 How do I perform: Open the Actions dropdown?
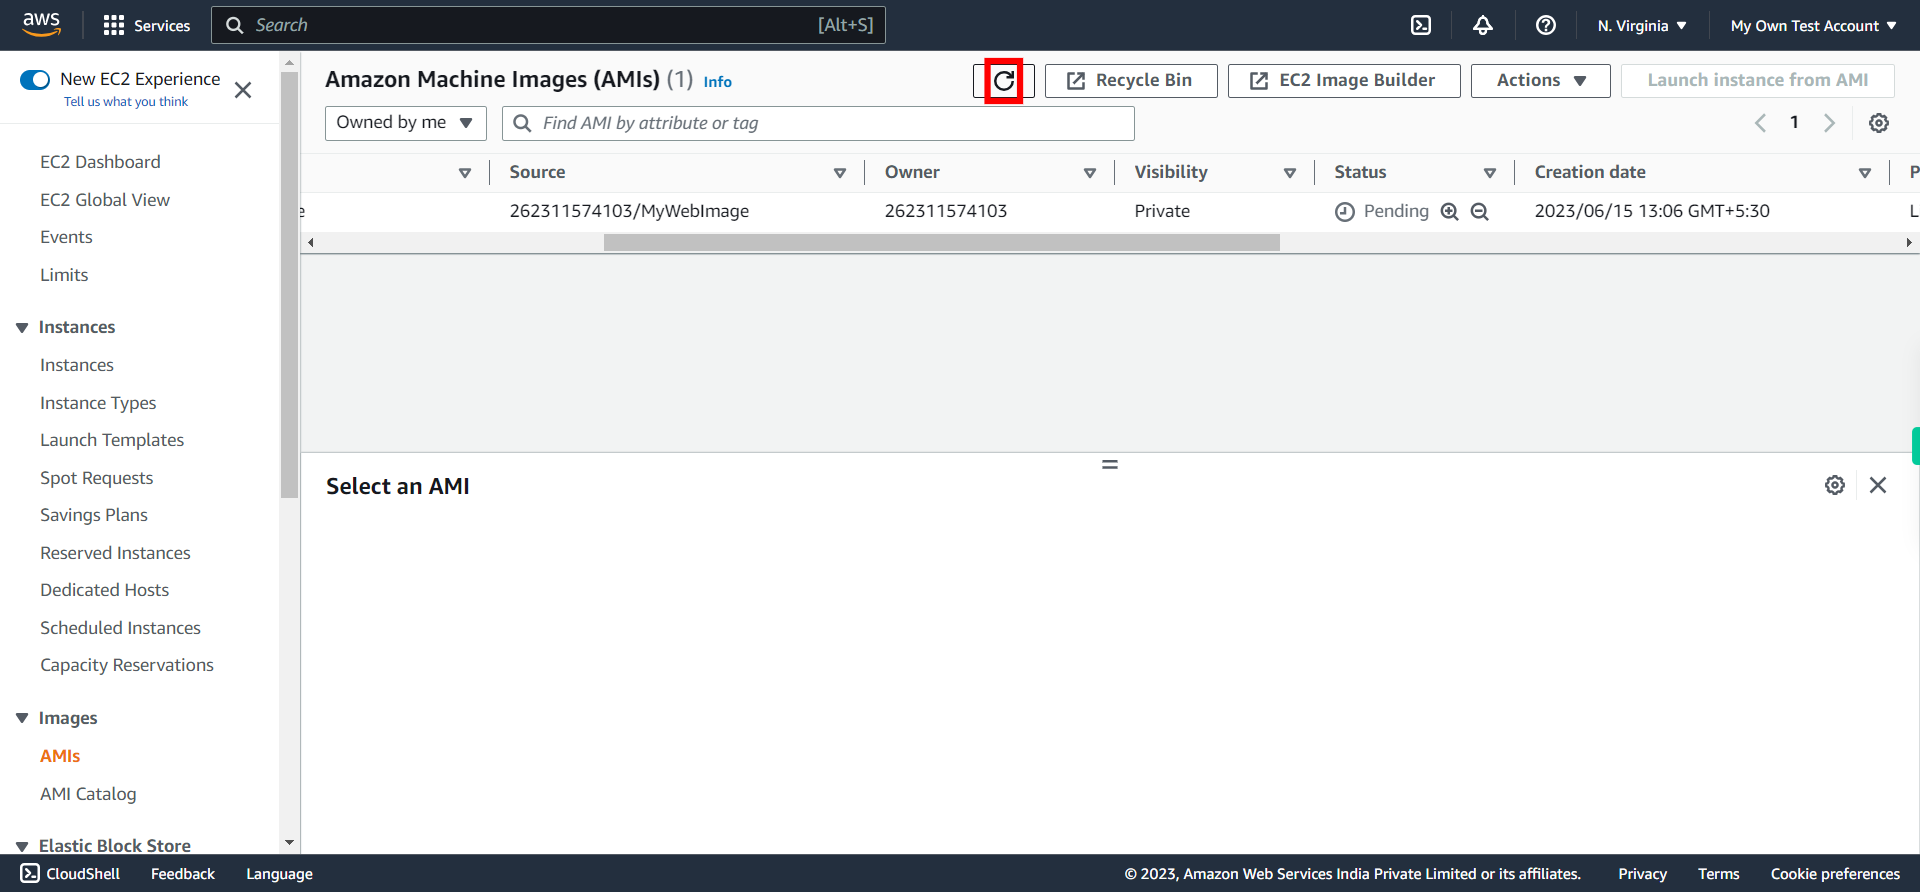pyautogui.click(x=1541, y=81)
